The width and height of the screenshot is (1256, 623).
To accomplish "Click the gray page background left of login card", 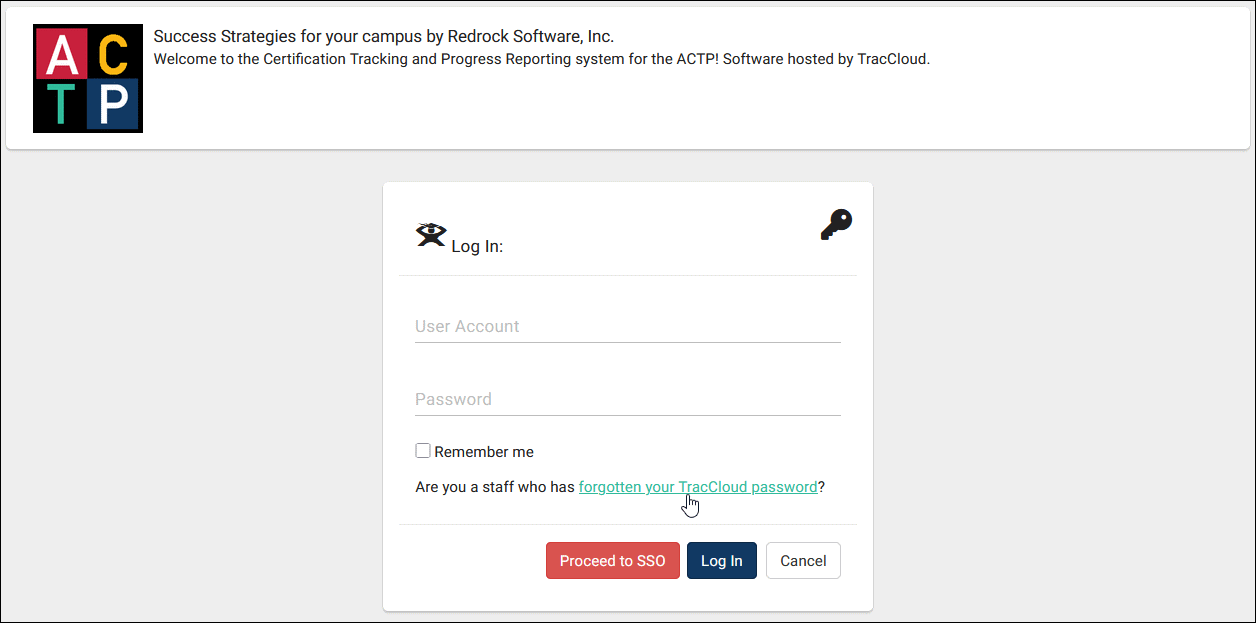I will point(190,400).
